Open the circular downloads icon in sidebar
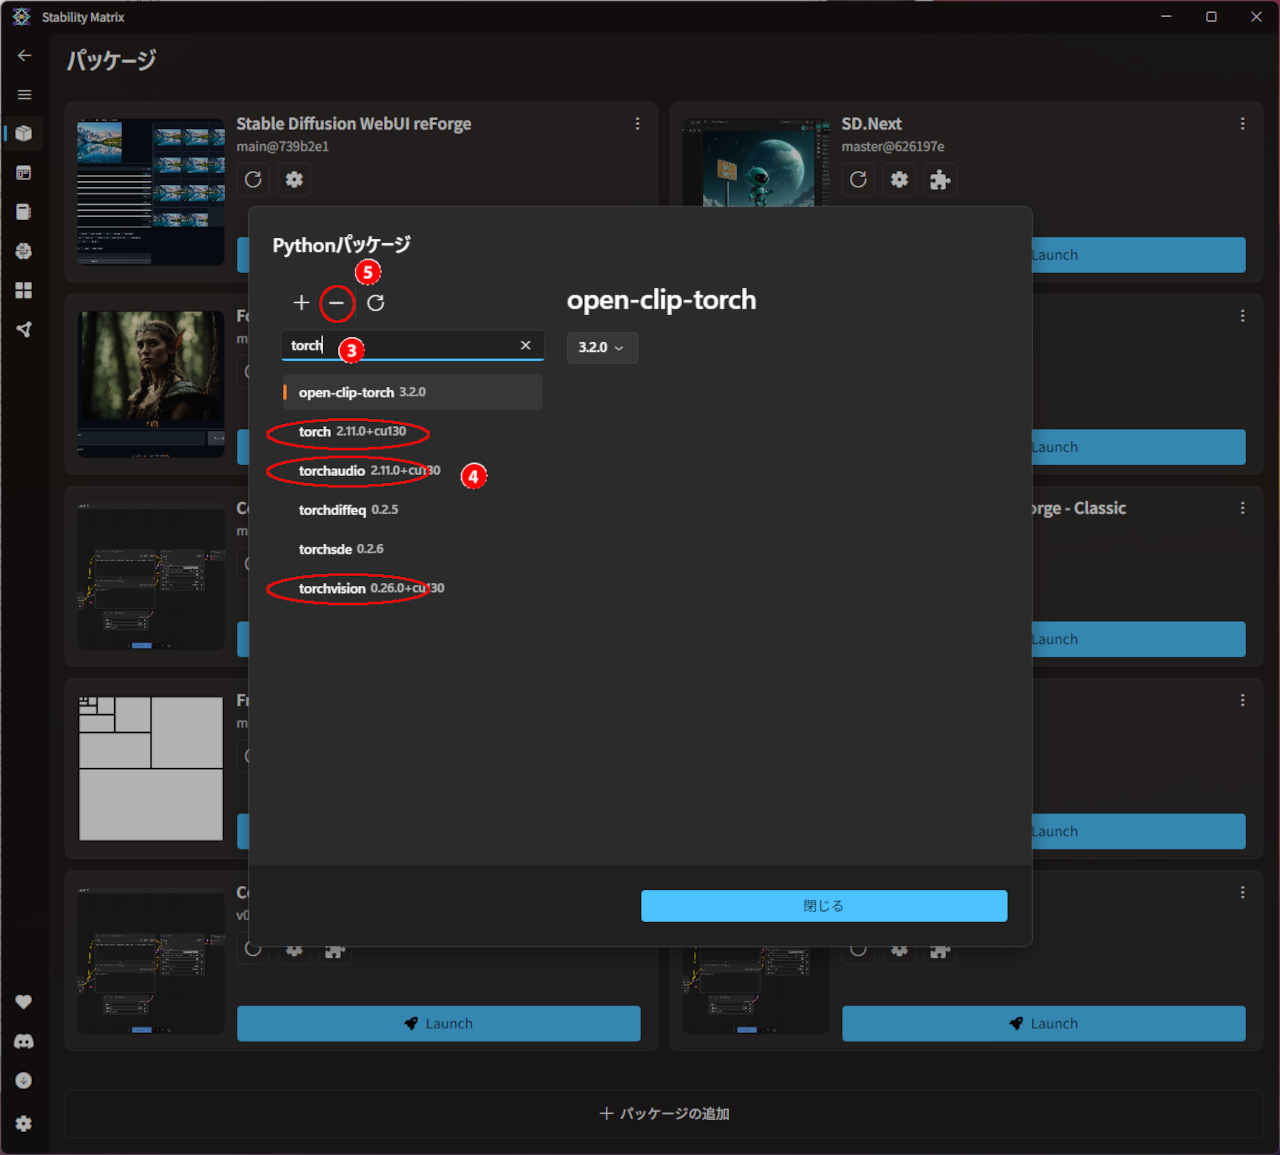 coord(24,1080)
